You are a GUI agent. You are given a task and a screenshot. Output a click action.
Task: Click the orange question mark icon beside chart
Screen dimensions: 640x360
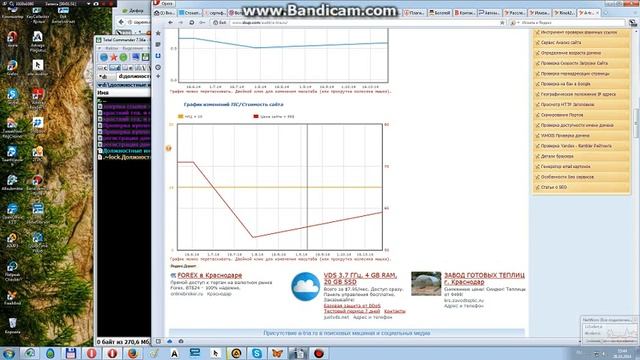click(169, 148)
